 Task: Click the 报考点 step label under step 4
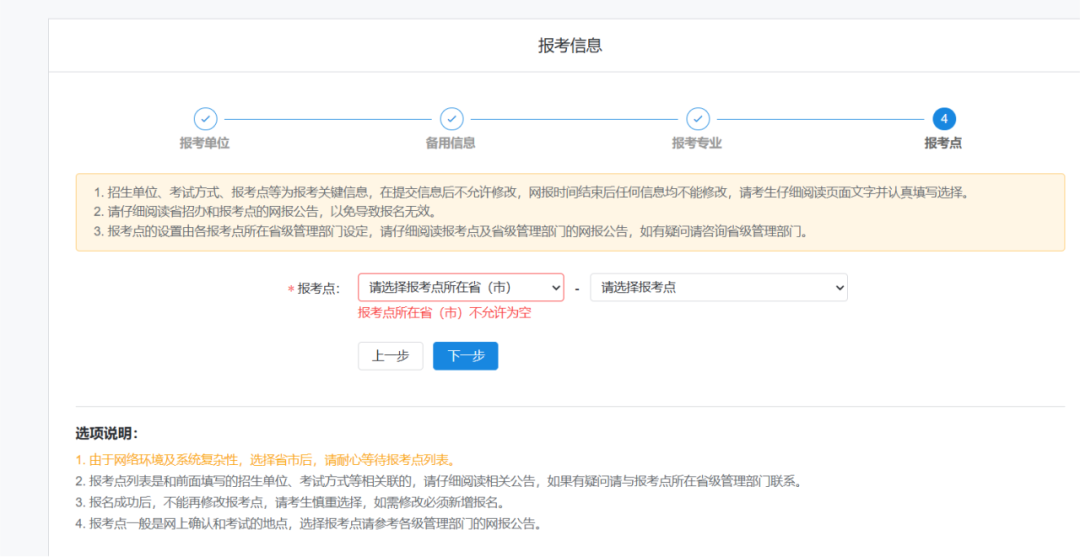(x=943, y=143)
